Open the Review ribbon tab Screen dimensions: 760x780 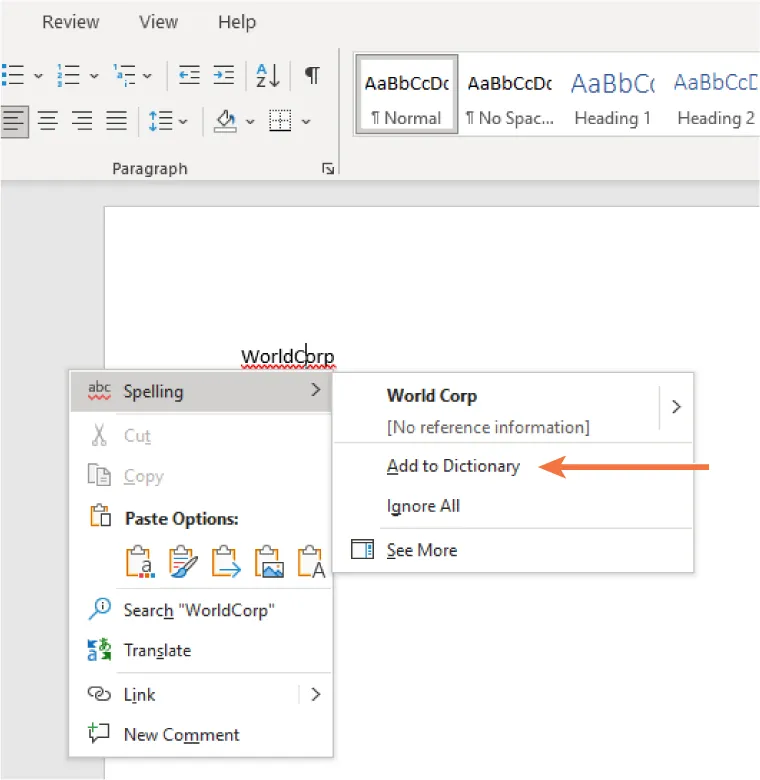(x=70, y=22)
